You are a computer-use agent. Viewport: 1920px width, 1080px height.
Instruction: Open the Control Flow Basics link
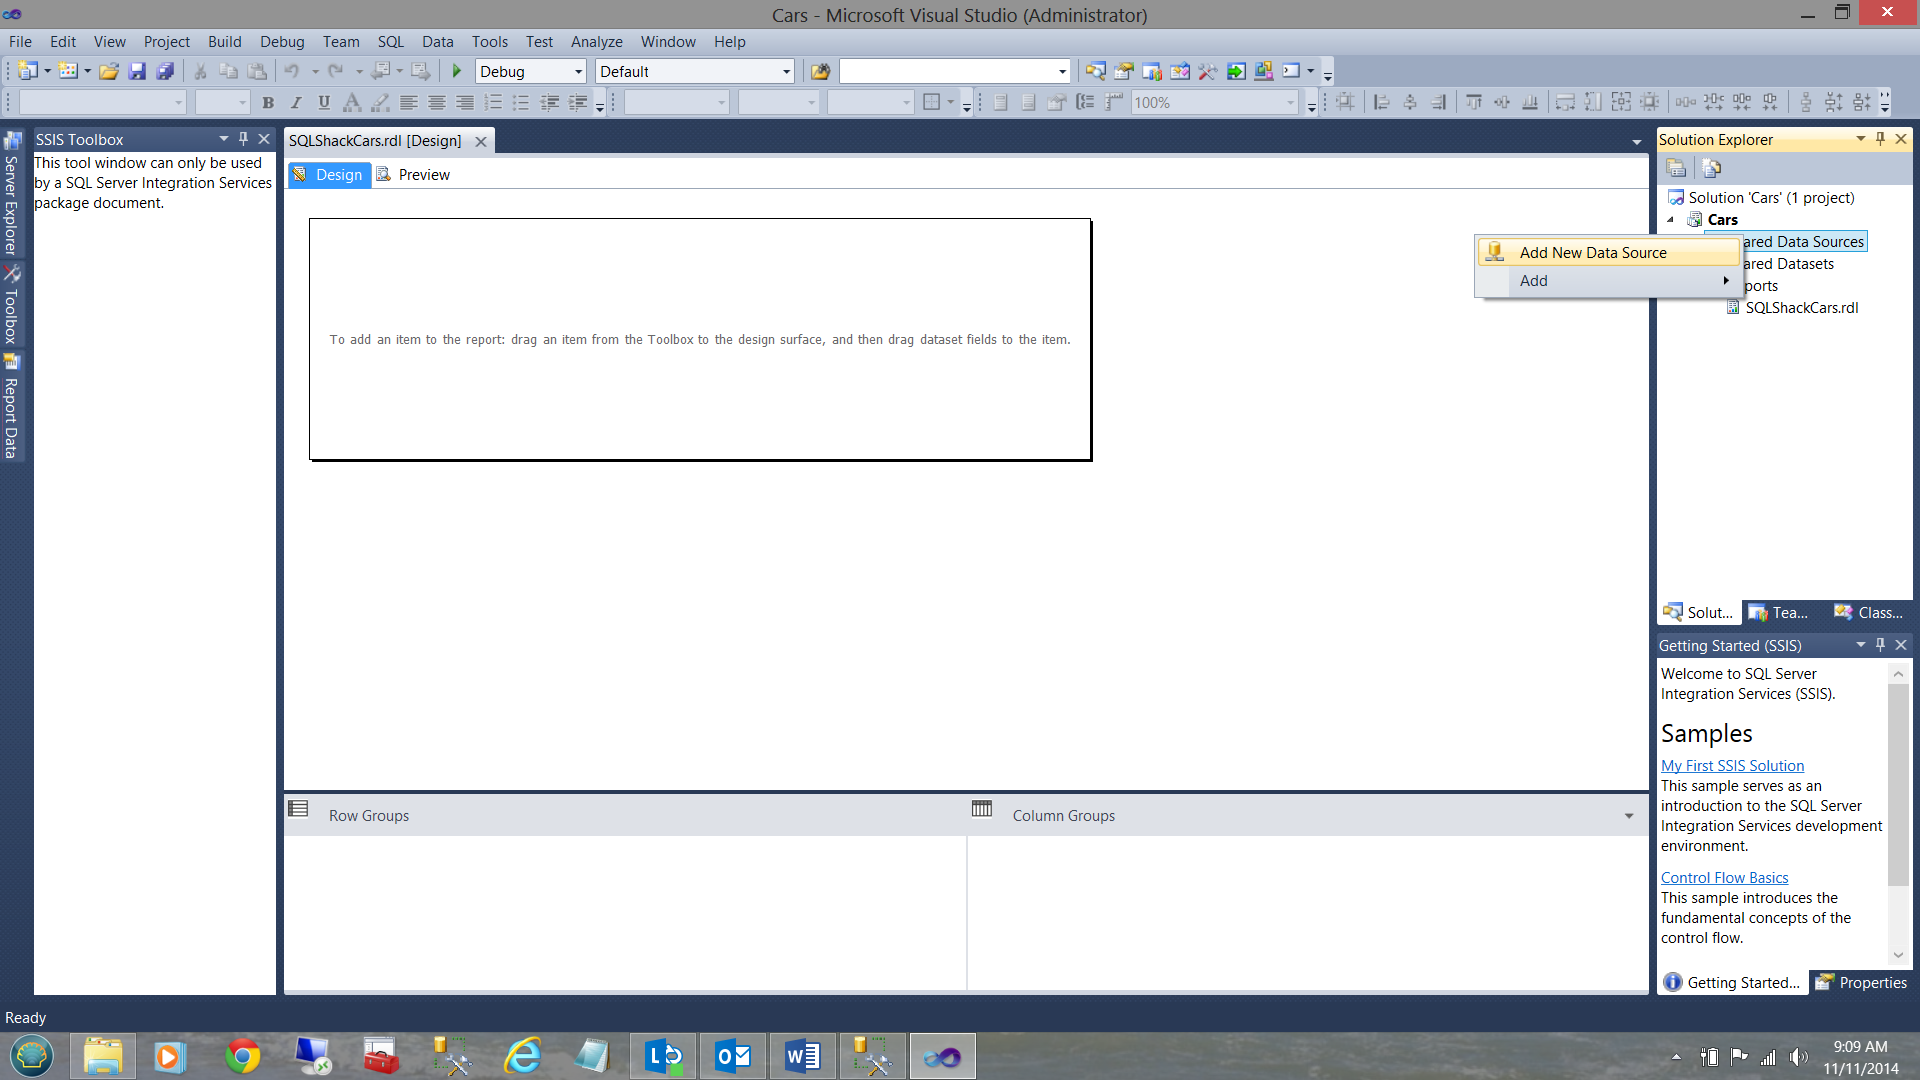click(1724, 878)
